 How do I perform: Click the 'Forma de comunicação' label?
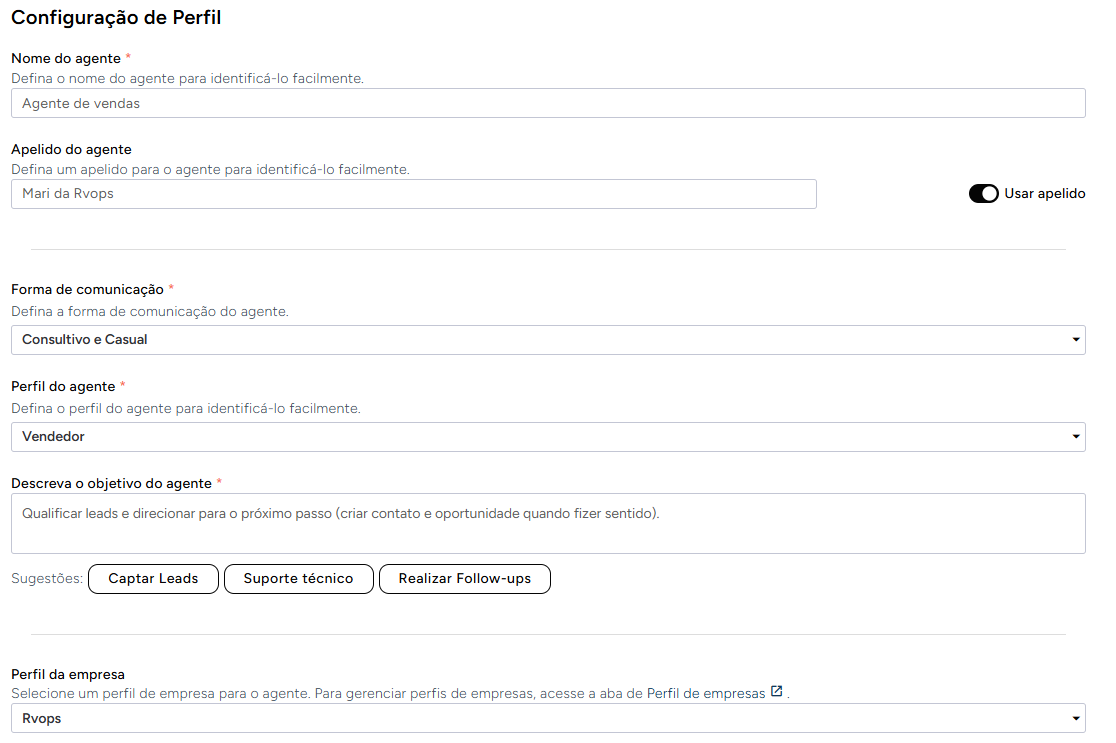[x=87, y=290]
